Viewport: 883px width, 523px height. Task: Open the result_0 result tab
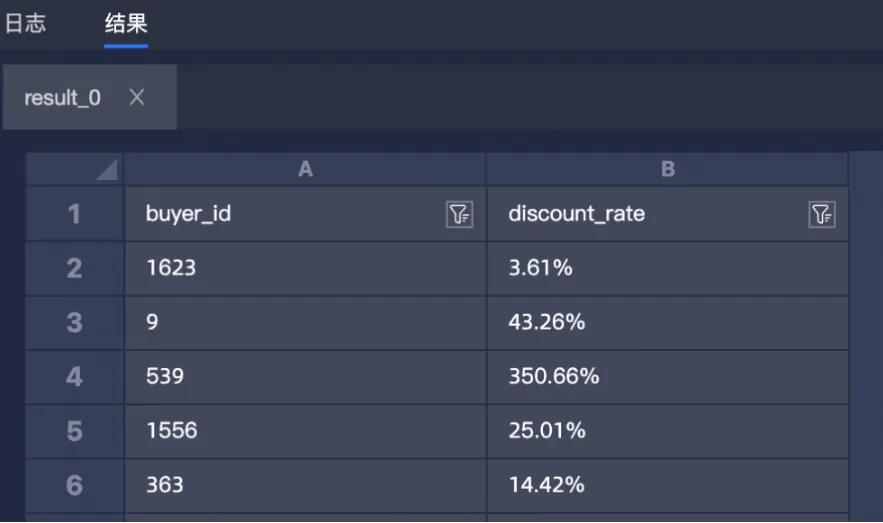pyautogui.click(x=63, y=98)
